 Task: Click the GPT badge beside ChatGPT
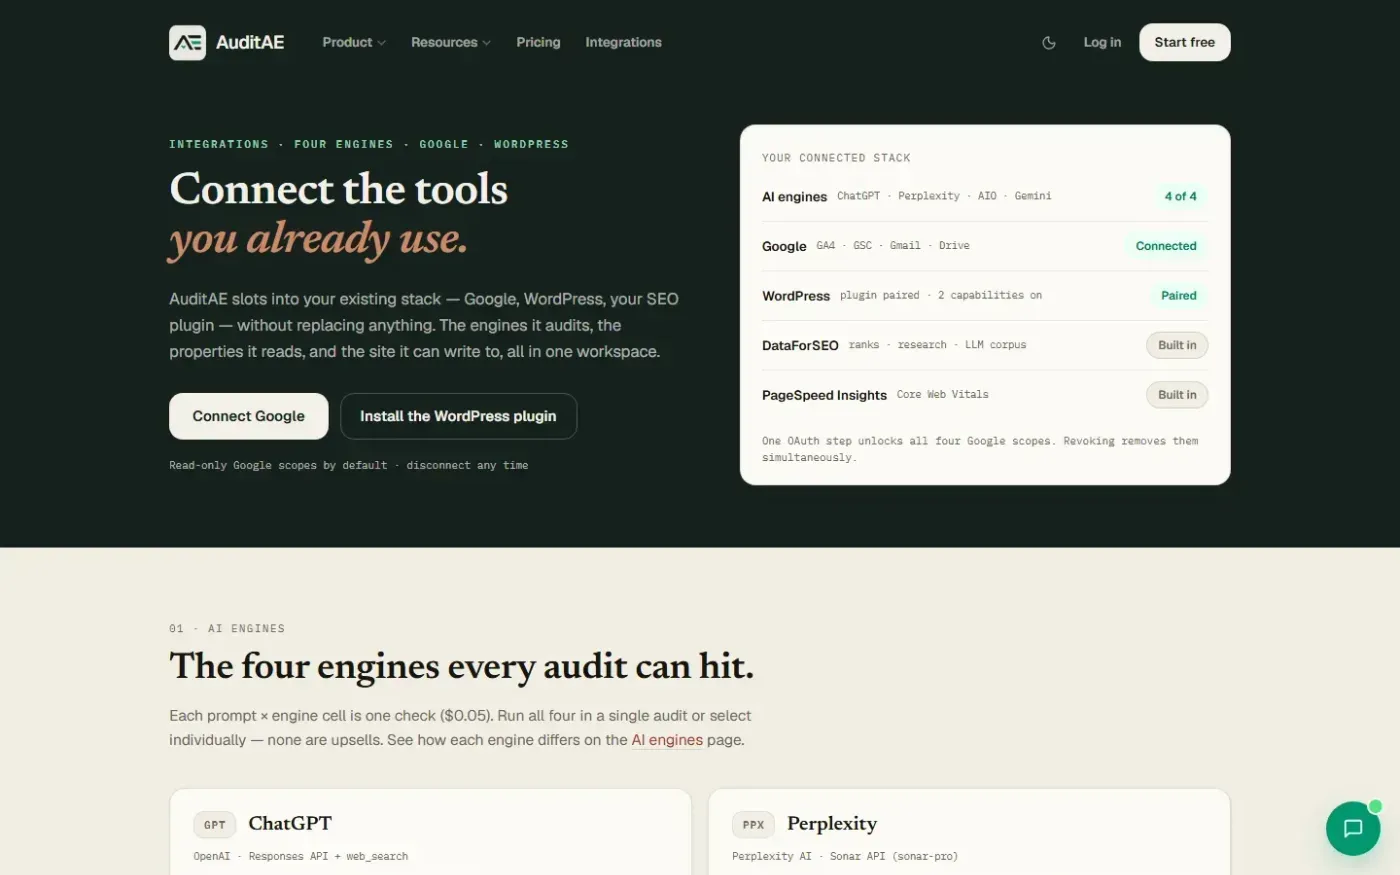pyautogui.click(x=215, y=825)
